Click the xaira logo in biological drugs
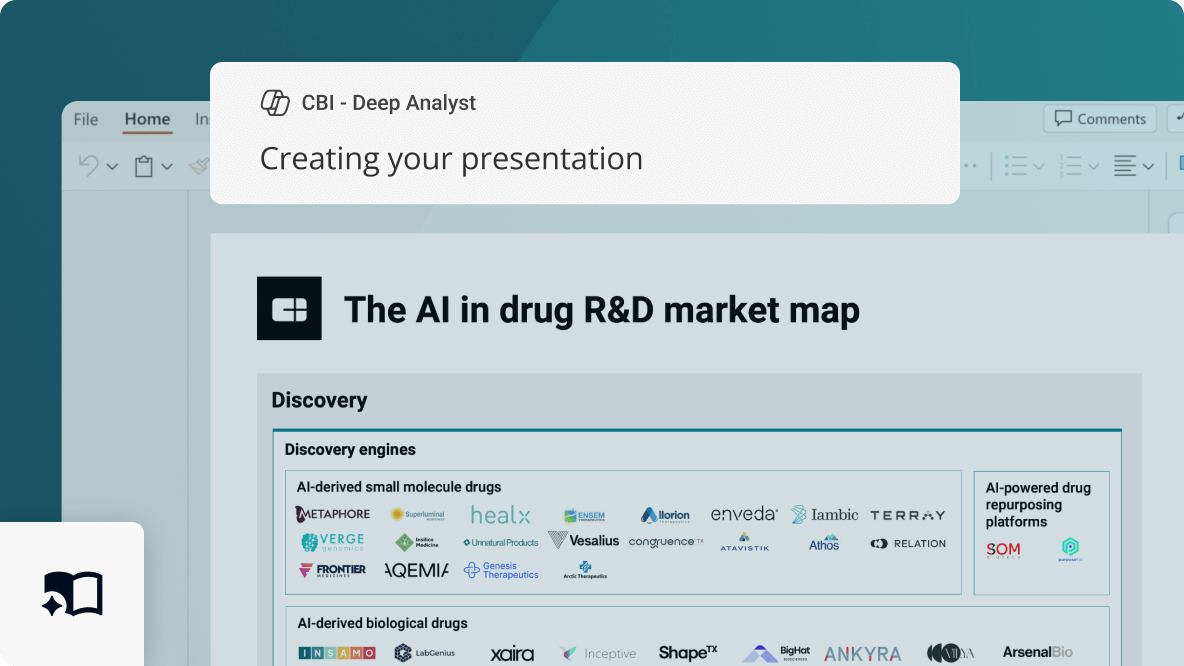Image resolution: width=1184 pixels, height=666 pixels. pyautogui.click(x=512, y=654)
